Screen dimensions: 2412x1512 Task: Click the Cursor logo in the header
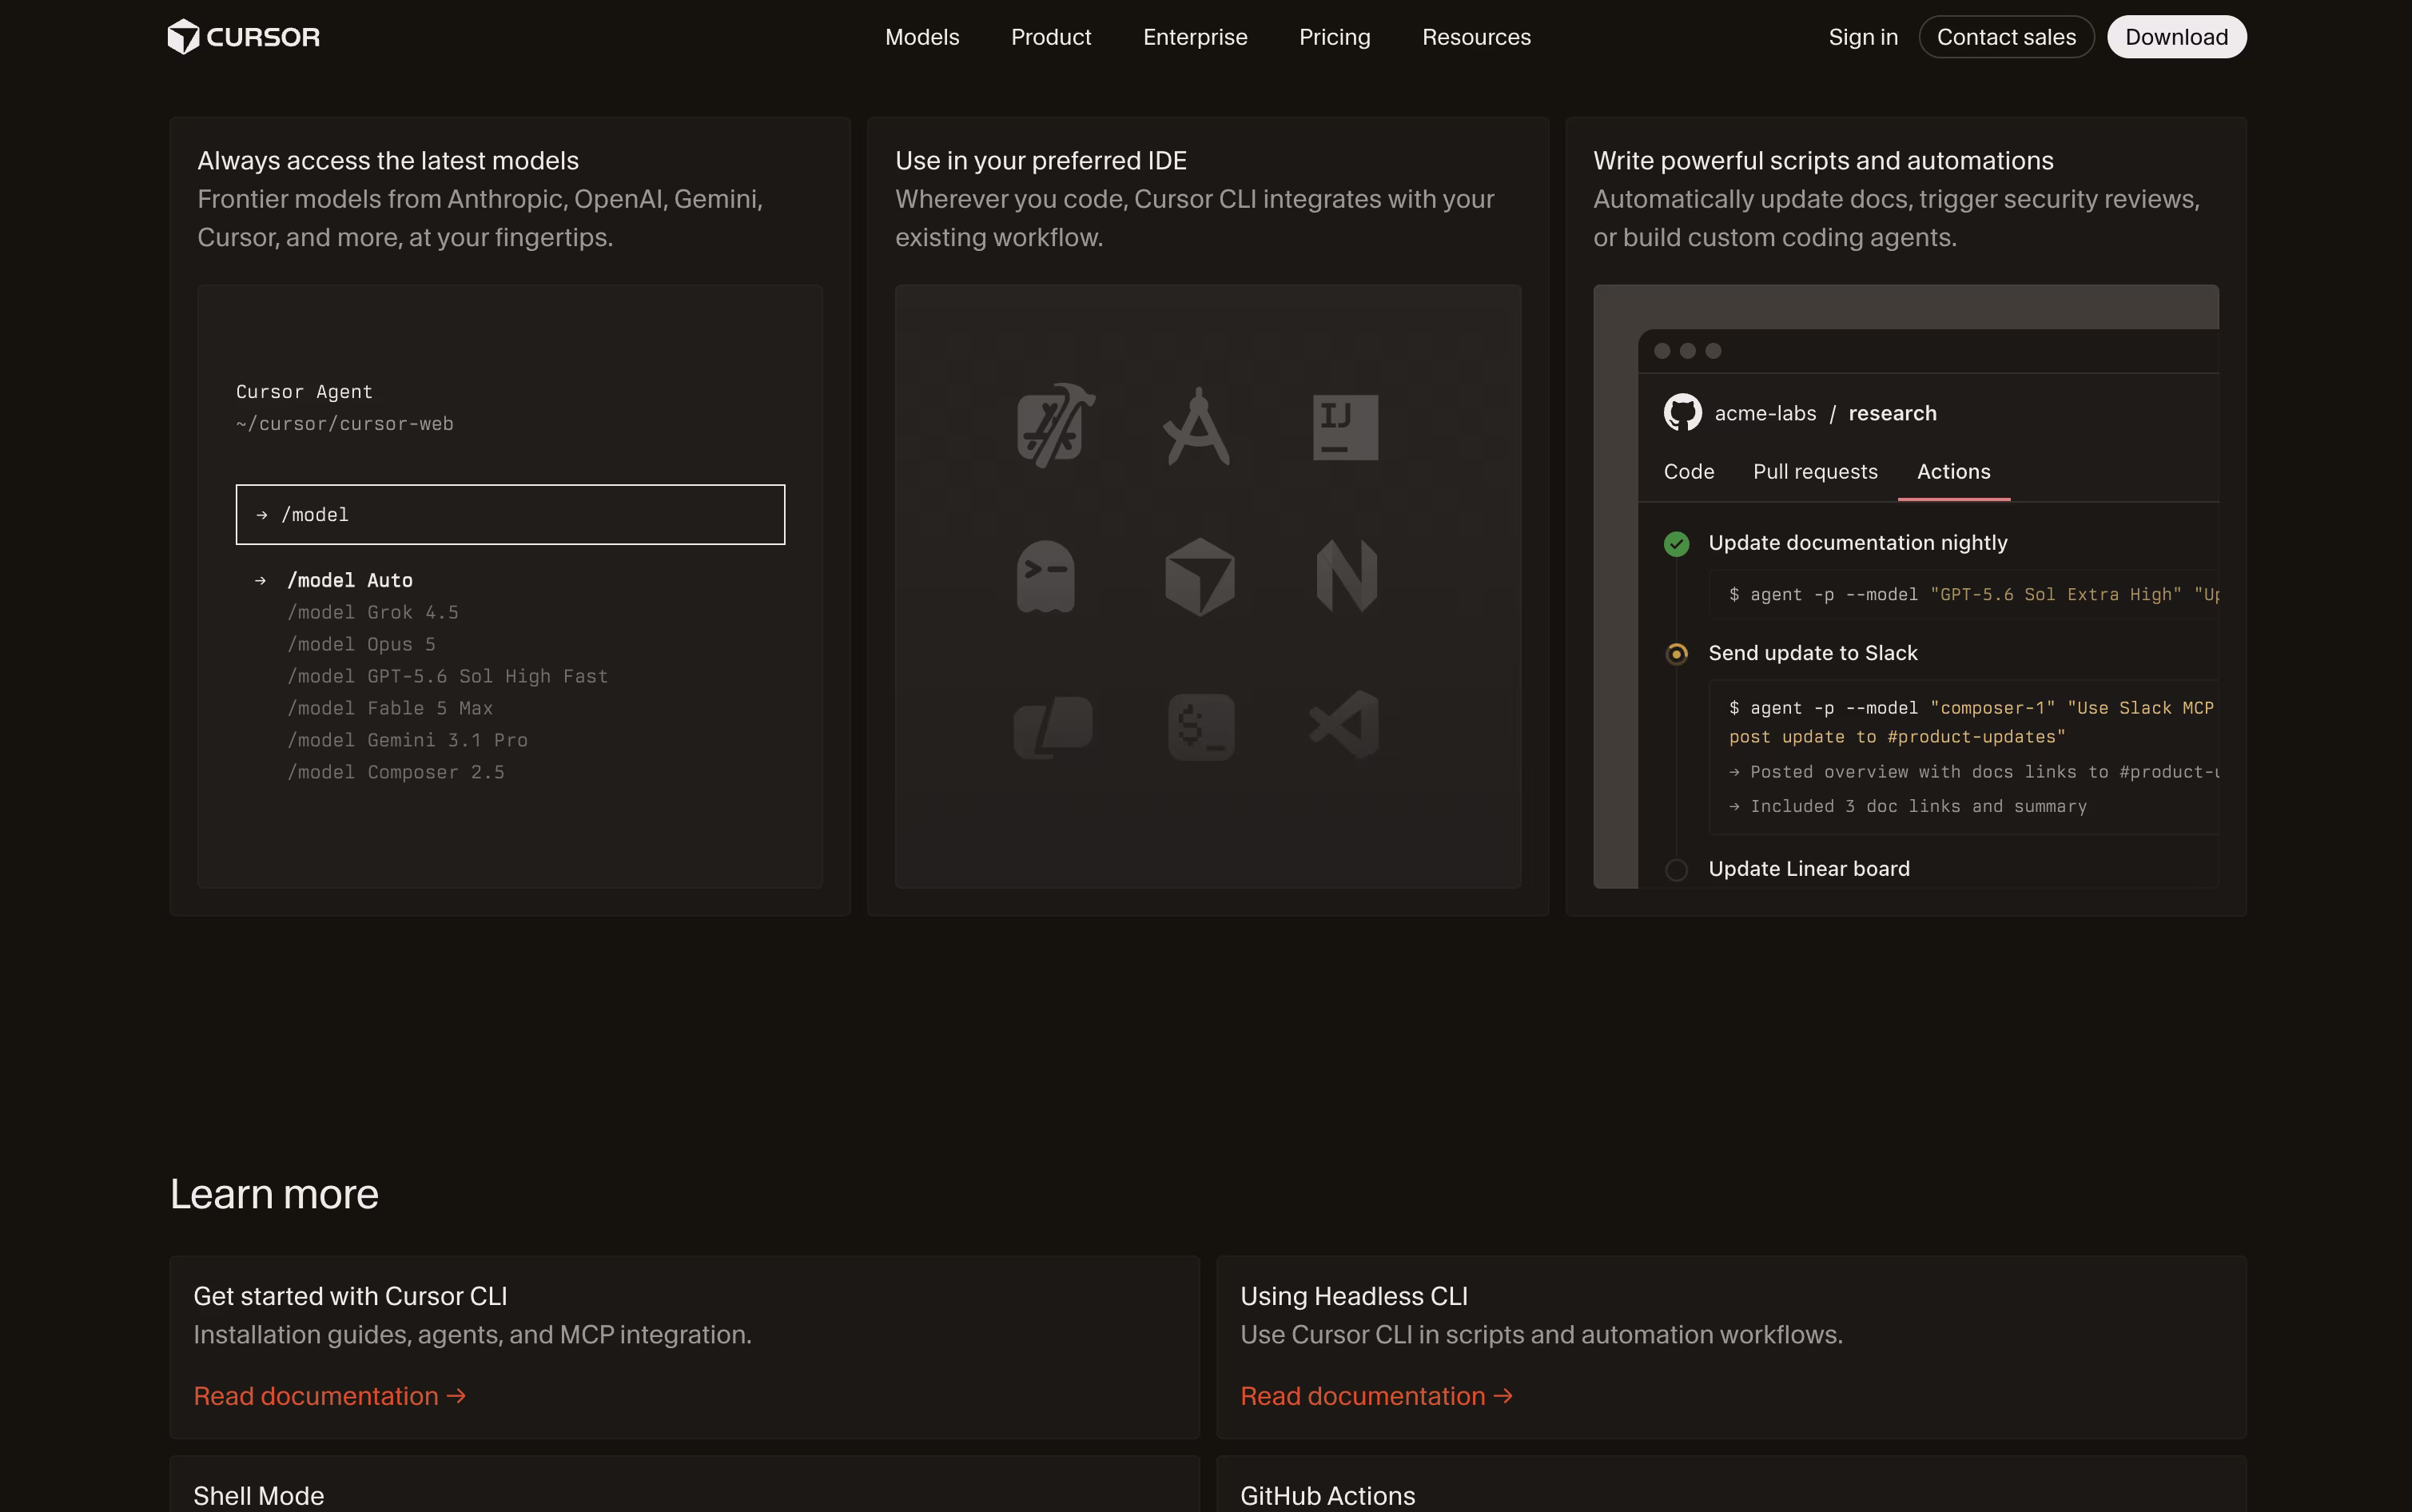tap(244, 37)
